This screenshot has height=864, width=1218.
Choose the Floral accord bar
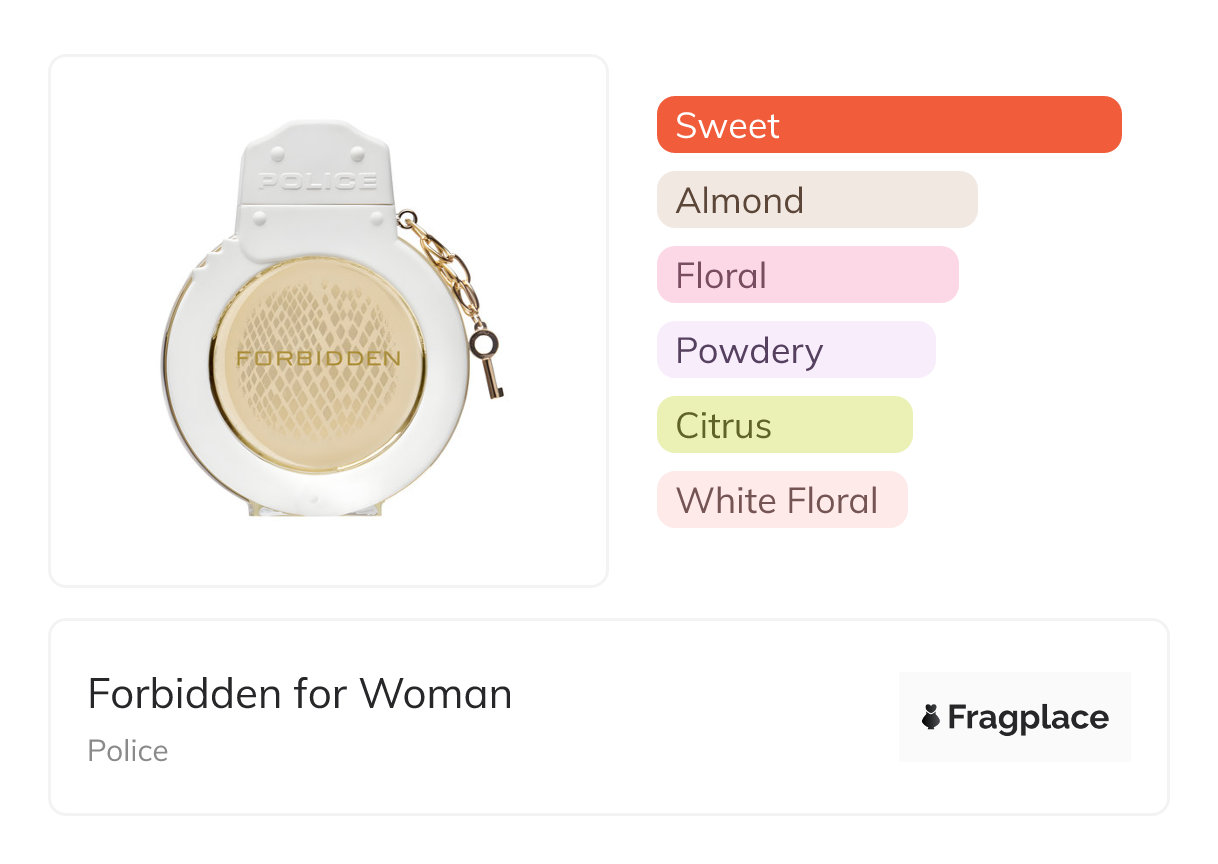[x=807, y=275]
